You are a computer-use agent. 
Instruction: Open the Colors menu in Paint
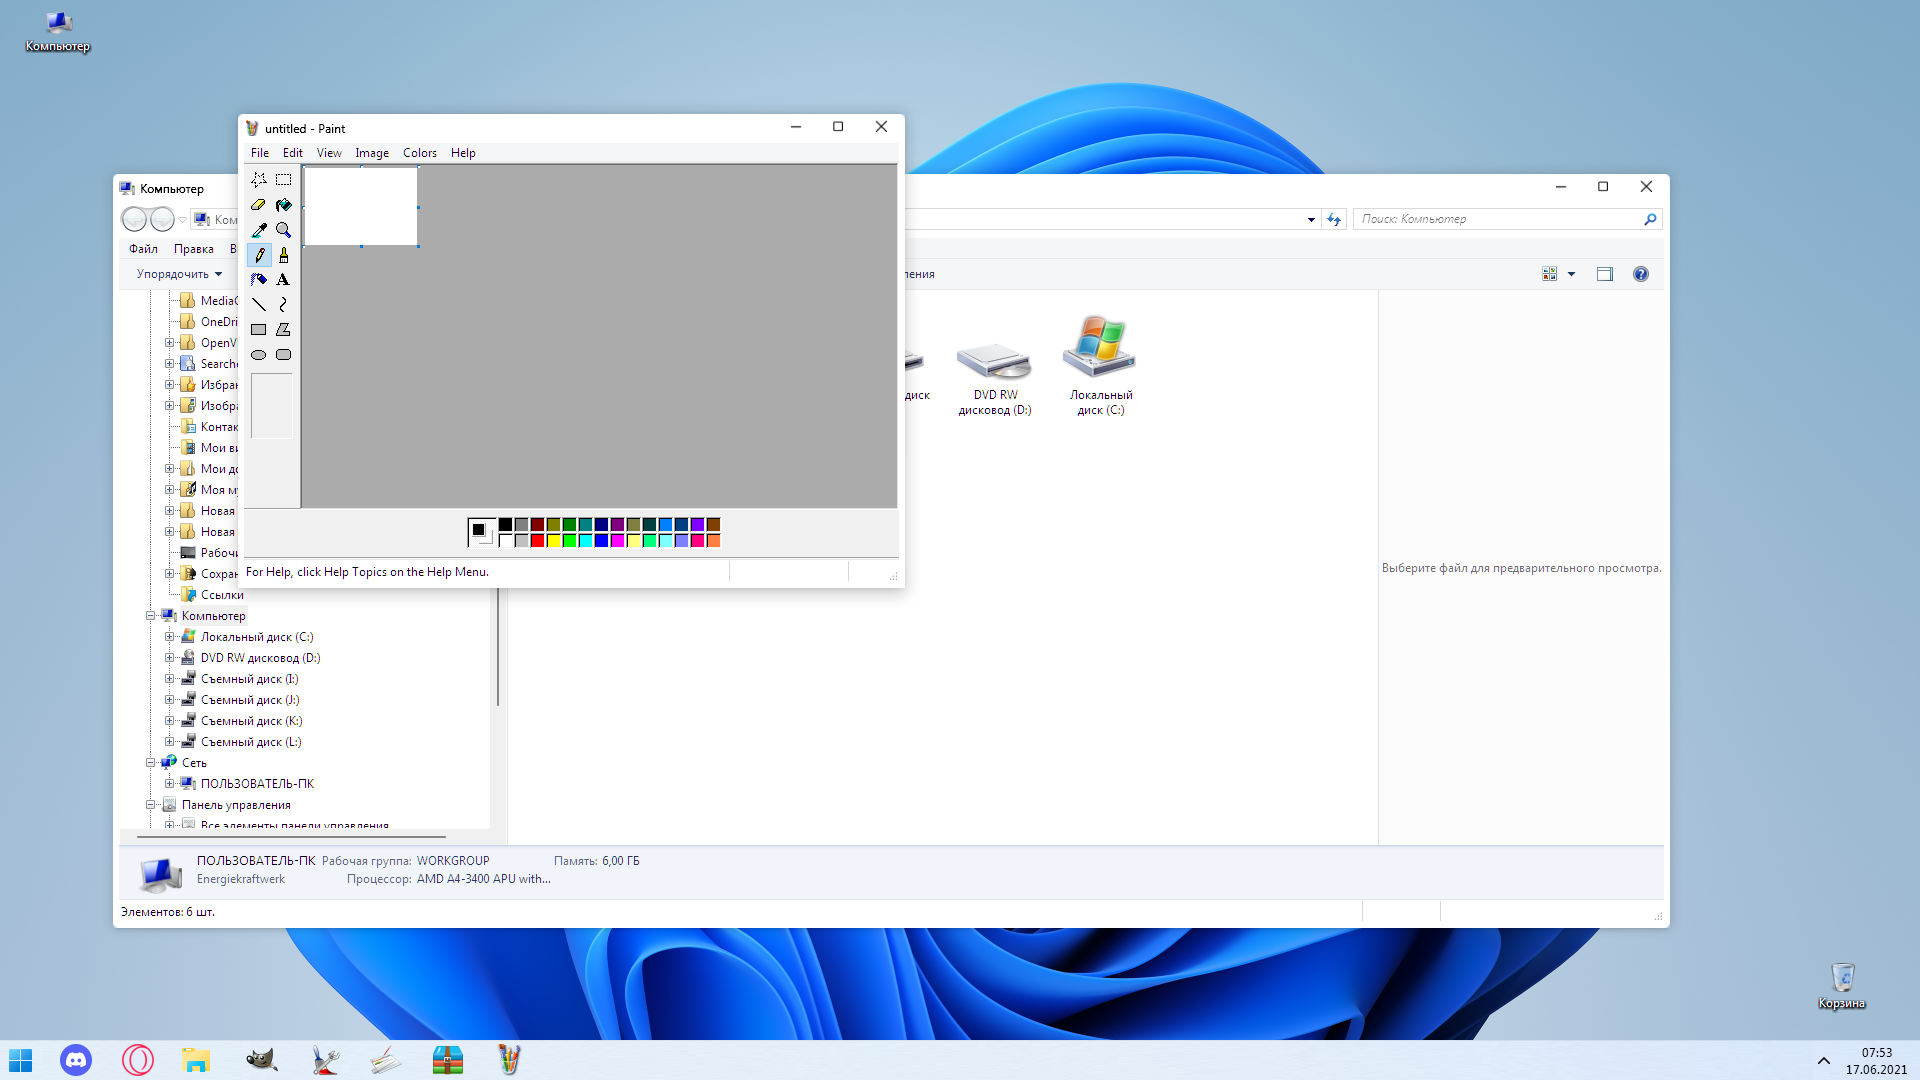[x=419, y=152]
